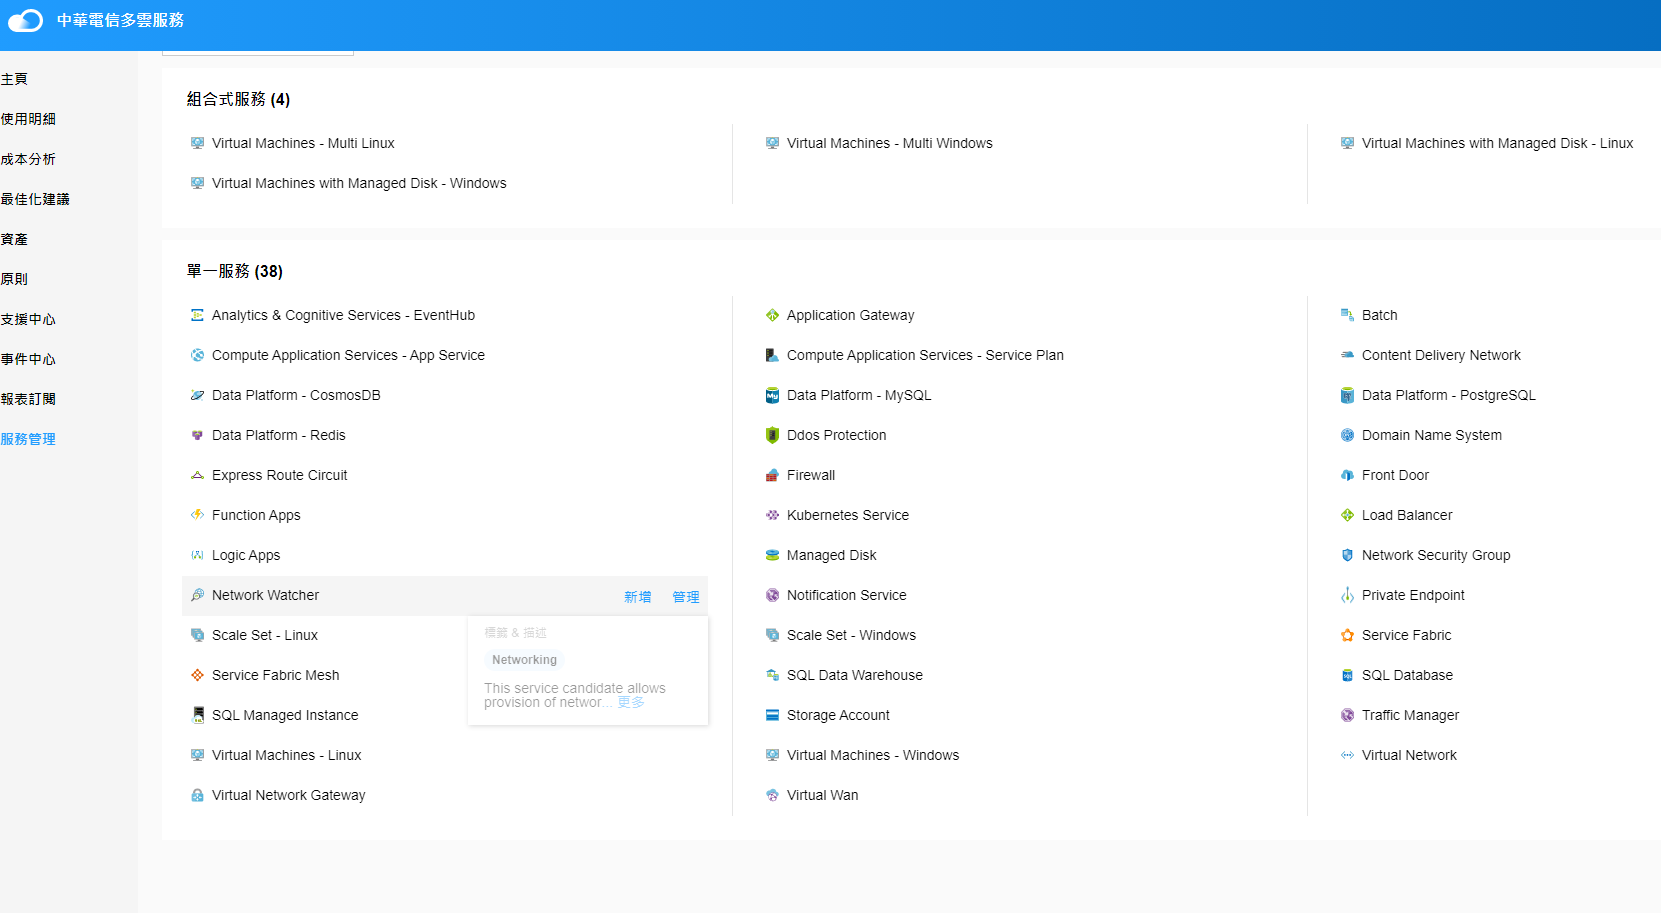Click the Network Watcher icon

coord(197,595)
